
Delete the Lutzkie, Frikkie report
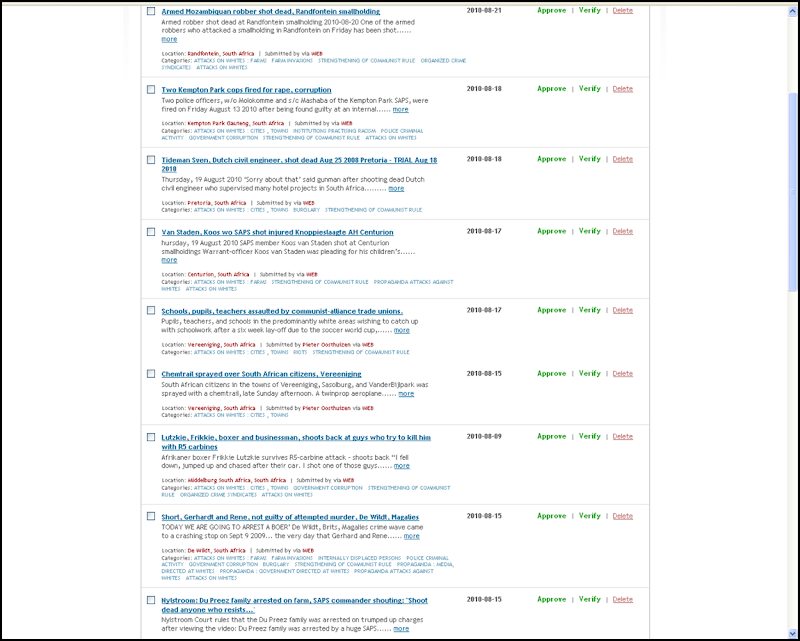[x=622, y=436]
